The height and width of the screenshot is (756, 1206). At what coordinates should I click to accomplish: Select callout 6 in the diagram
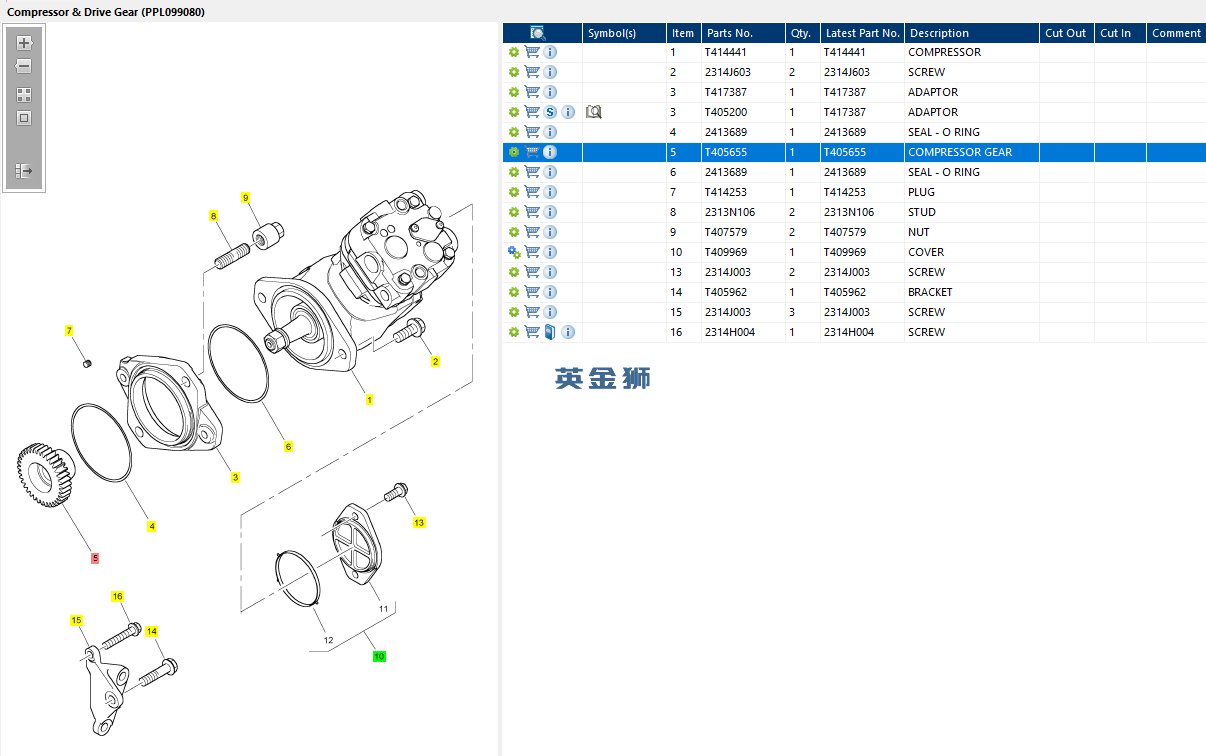288,446
